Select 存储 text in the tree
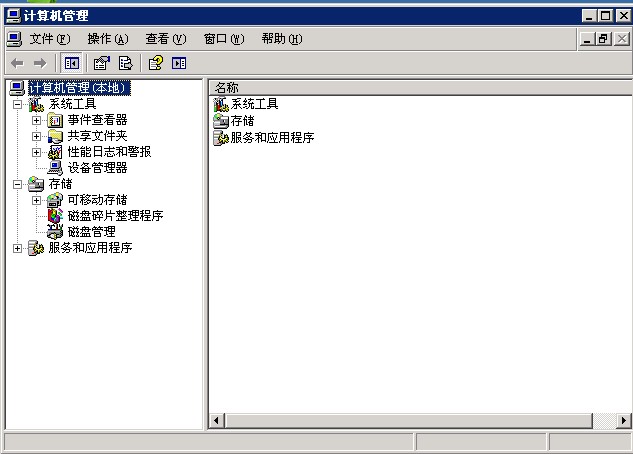Viewport: 633px width, 454px height. click(61, 184)
